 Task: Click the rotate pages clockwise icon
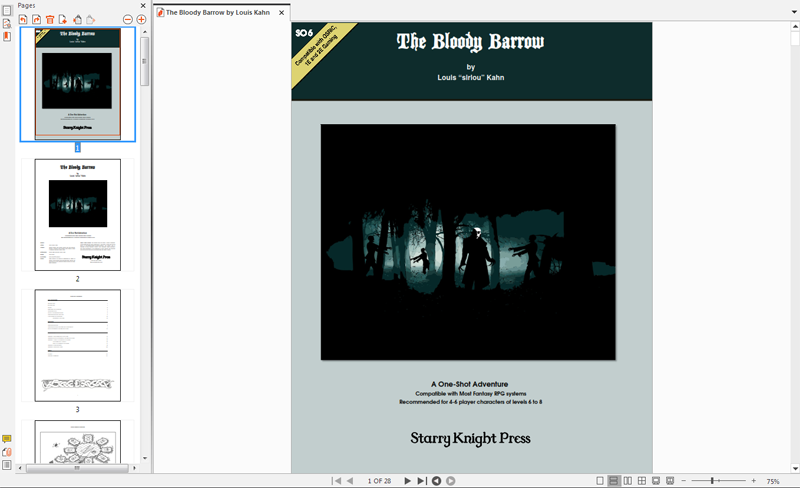click(x=36, y=19)
